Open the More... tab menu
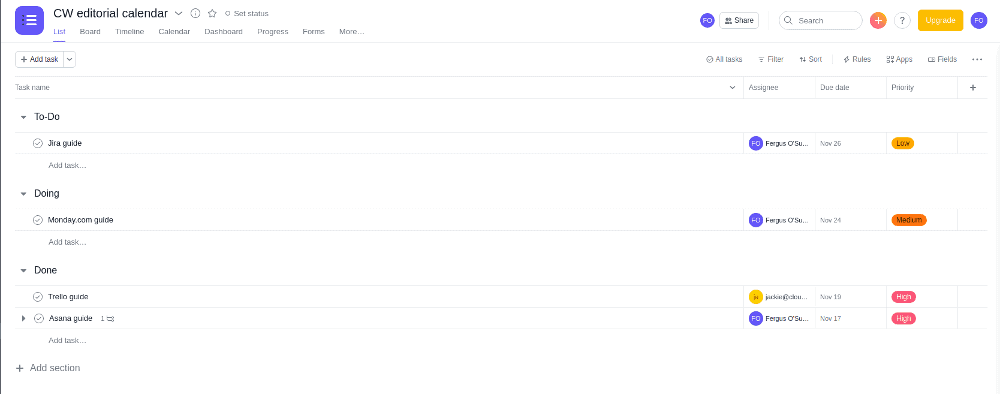 click(x=351, y=31)
